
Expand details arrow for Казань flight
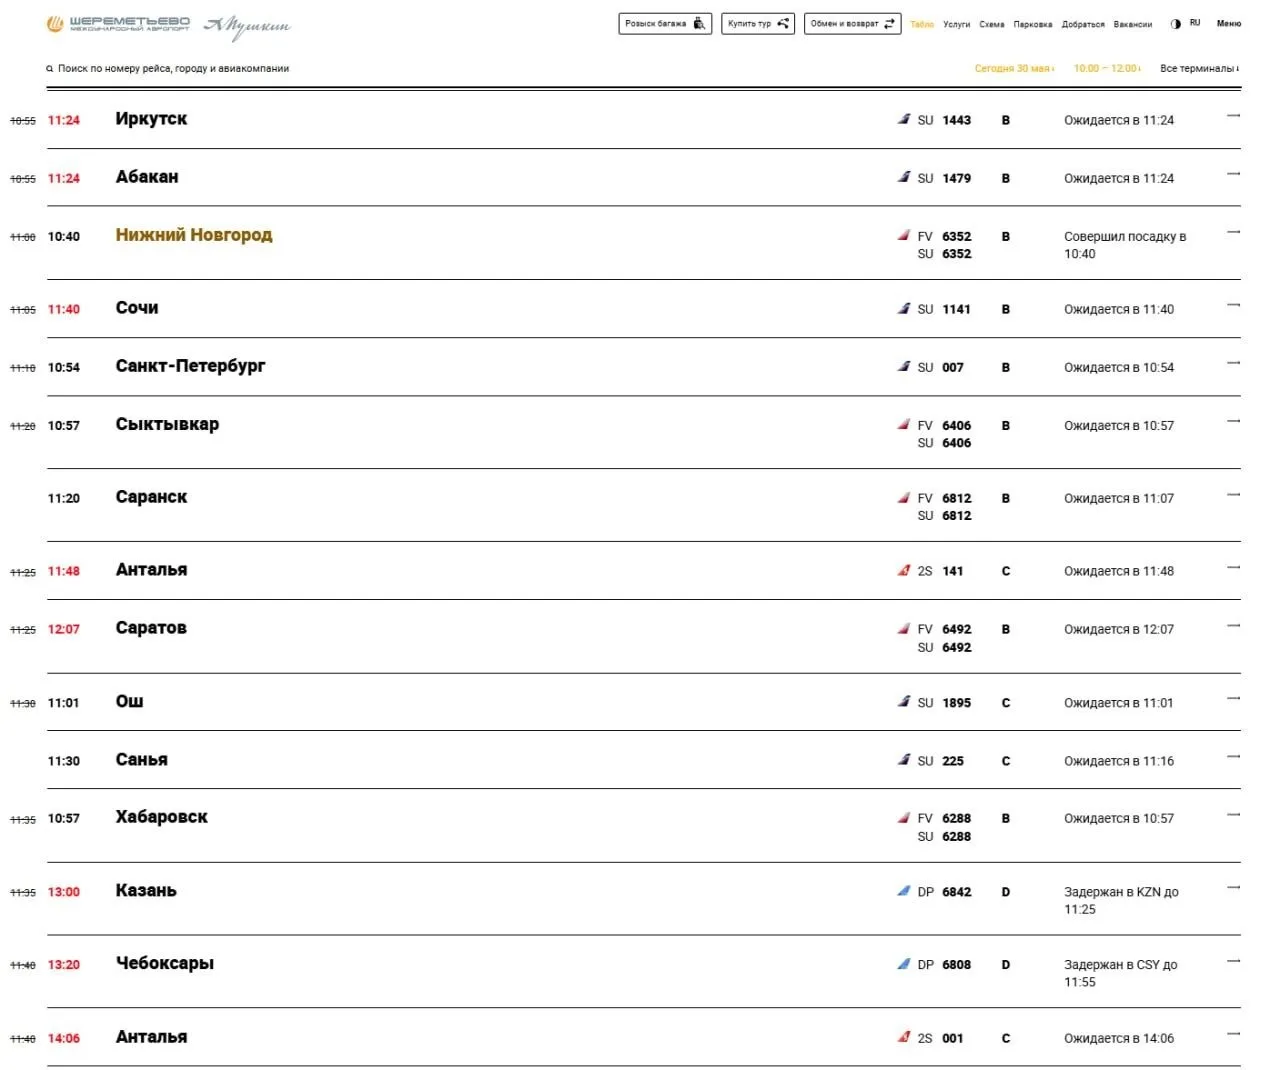pos(1233,888)
